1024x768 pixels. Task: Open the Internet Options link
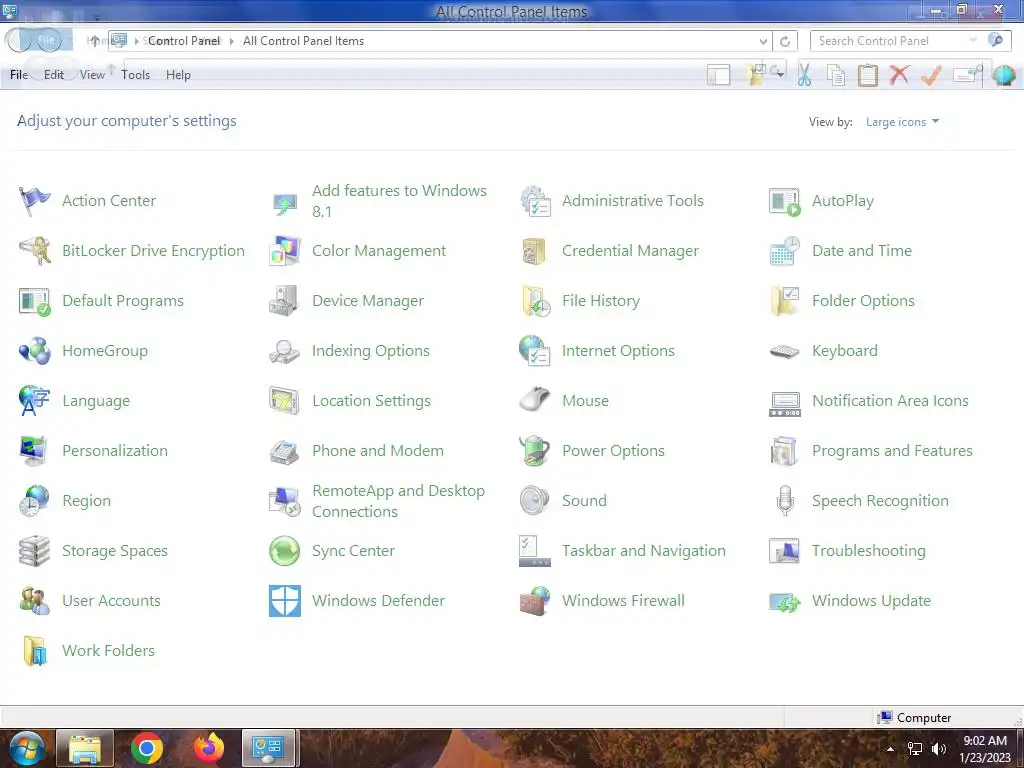618,351
